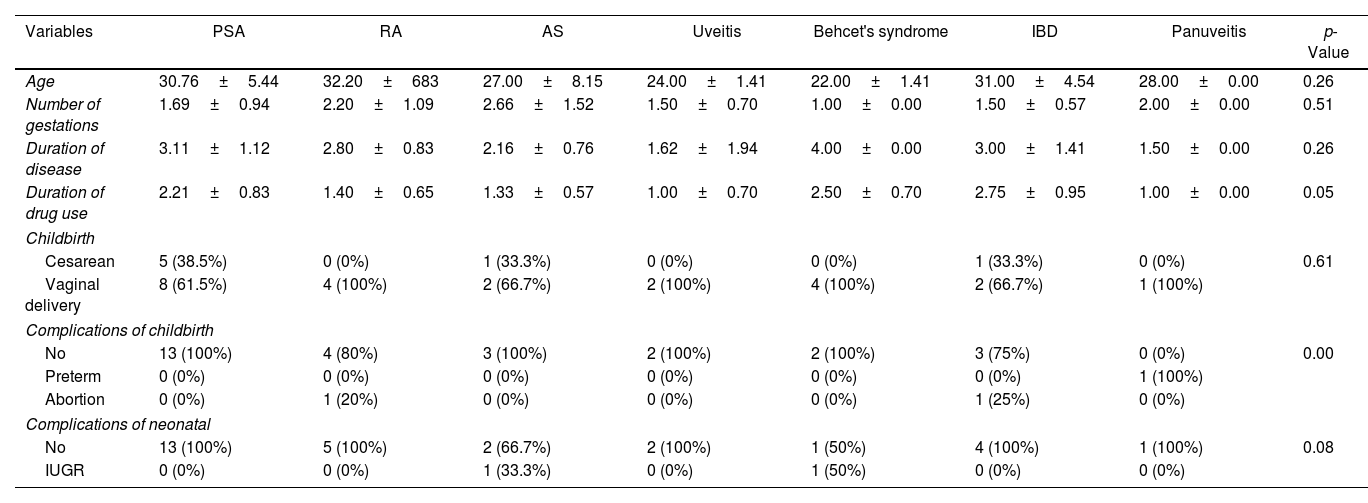Select the Age row label
This screenshot has width=1368, height=503.
(x=40, y=82)
